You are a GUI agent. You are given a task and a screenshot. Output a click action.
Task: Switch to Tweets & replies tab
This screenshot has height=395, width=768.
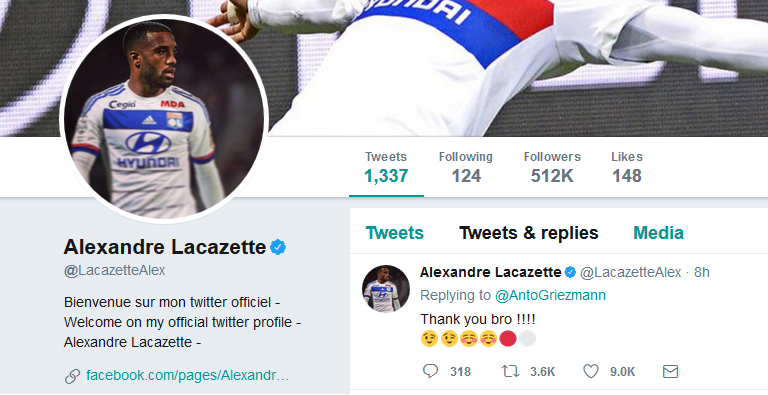[528, 233]
